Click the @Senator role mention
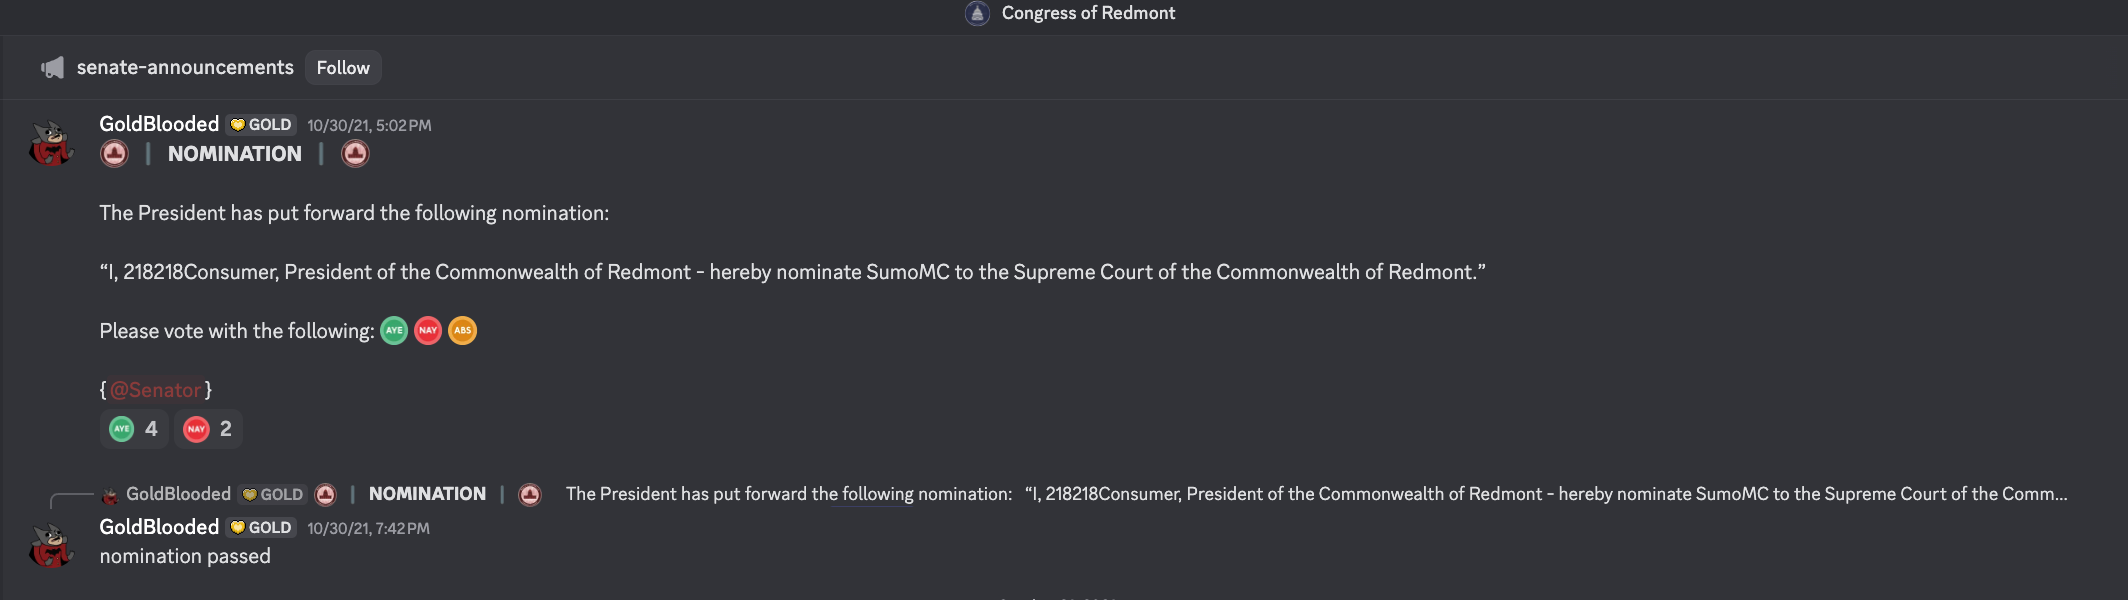This screenshot has height=600, width=2128. coord(156,390)
